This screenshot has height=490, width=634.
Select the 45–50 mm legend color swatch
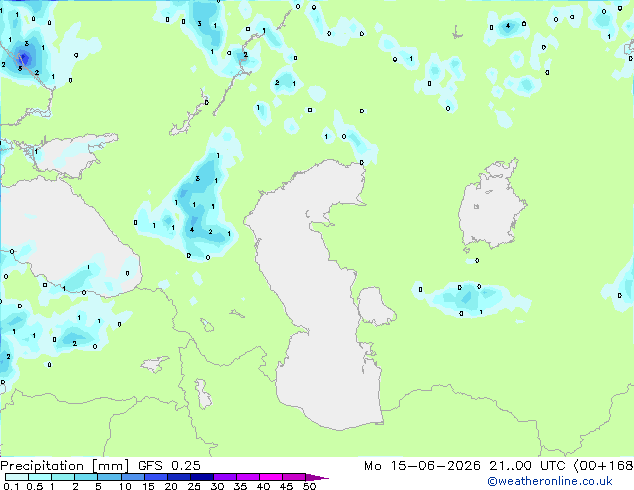294,477
